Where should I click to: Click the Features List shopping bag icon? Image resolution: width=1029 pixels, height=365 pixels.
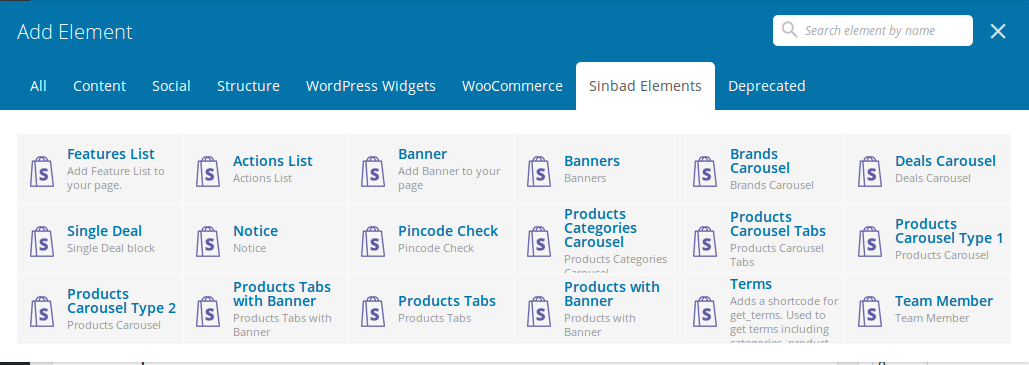point(41,171)
